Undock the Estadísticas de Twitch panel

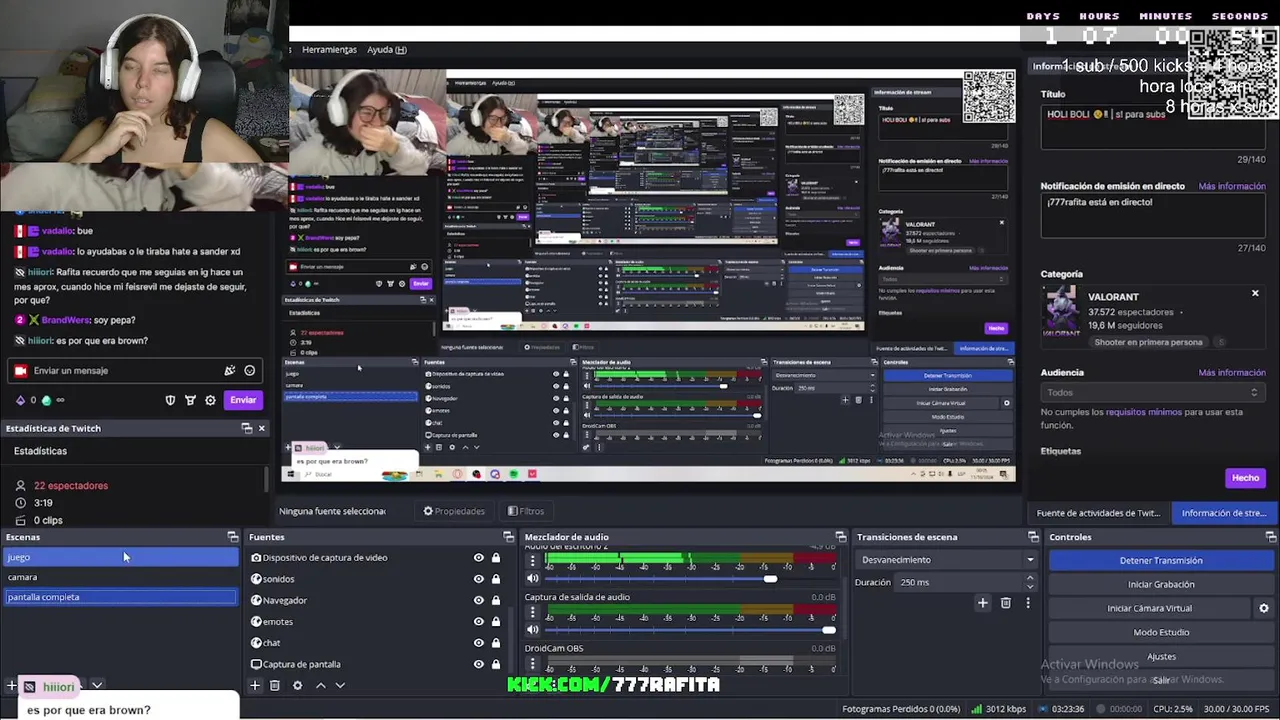point(247,428)
